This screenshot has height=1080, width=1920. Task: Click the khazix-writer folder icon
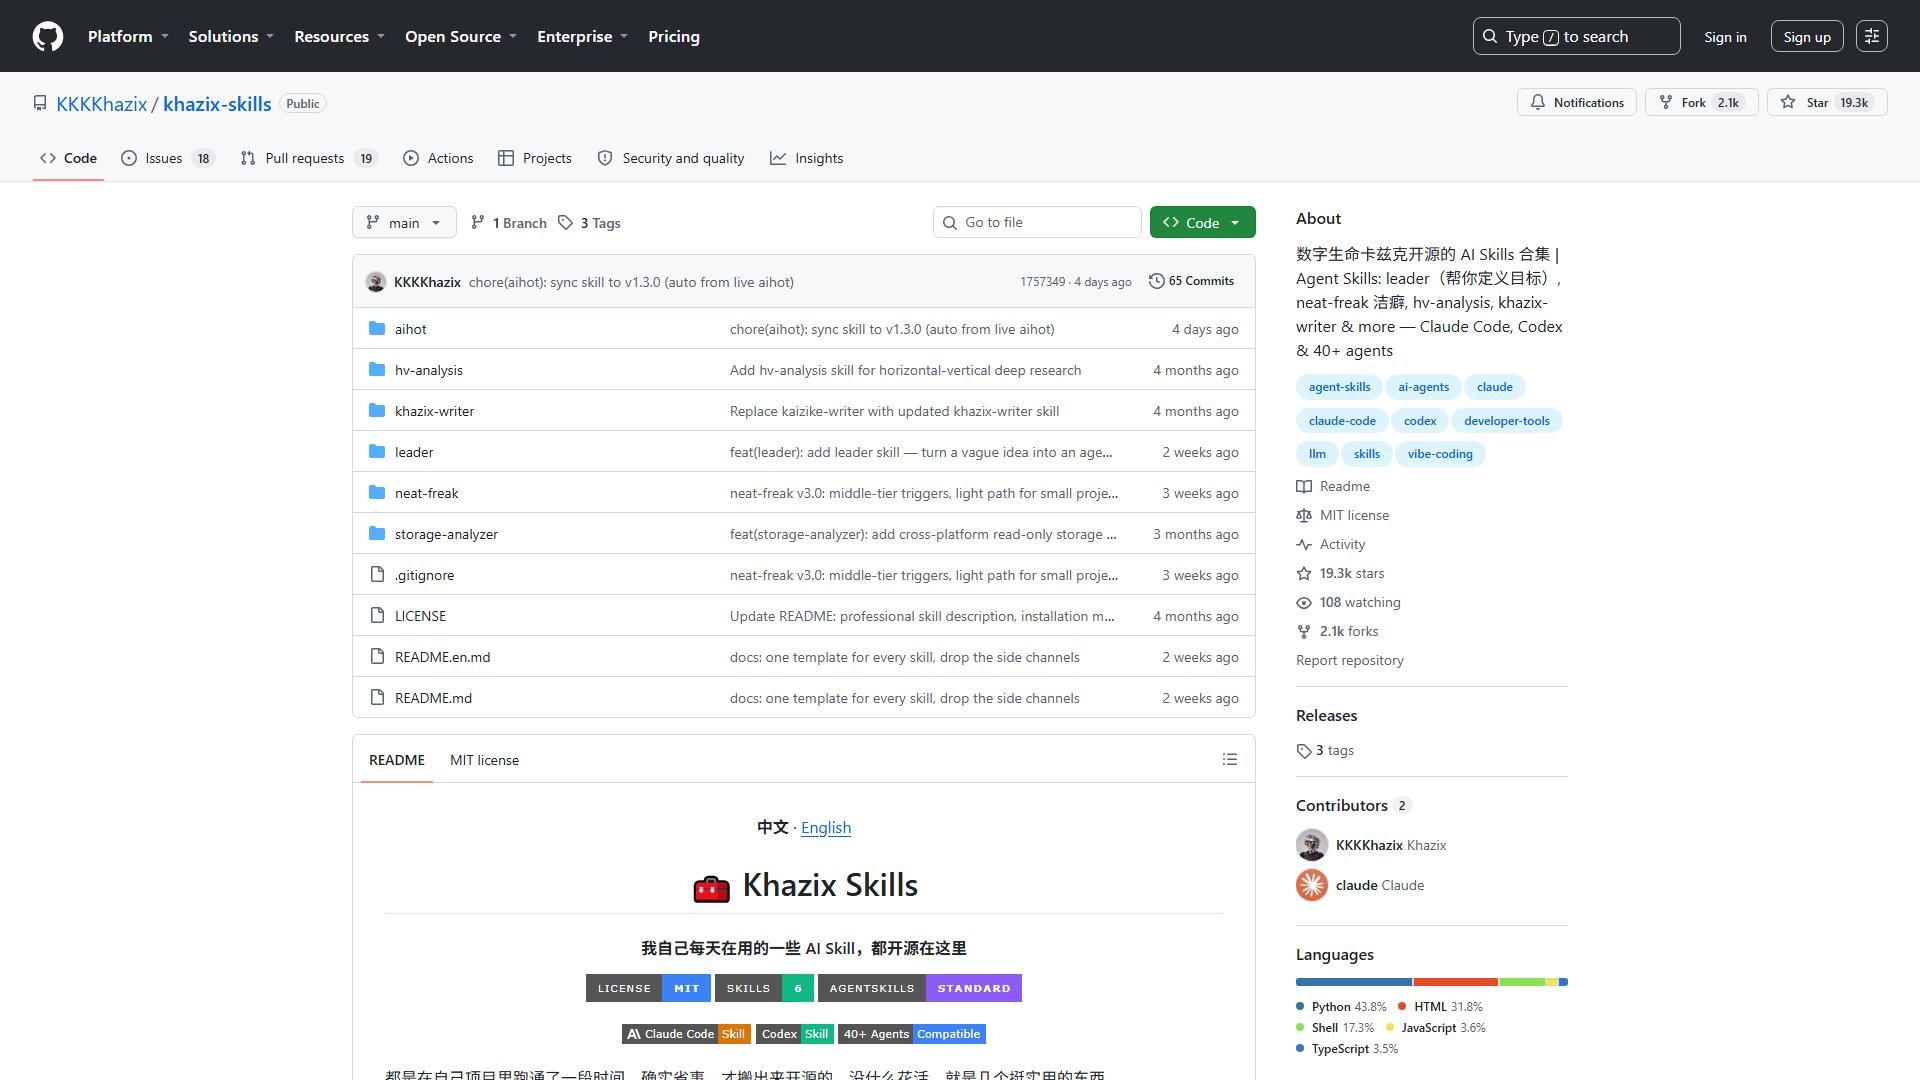(377, 411)
